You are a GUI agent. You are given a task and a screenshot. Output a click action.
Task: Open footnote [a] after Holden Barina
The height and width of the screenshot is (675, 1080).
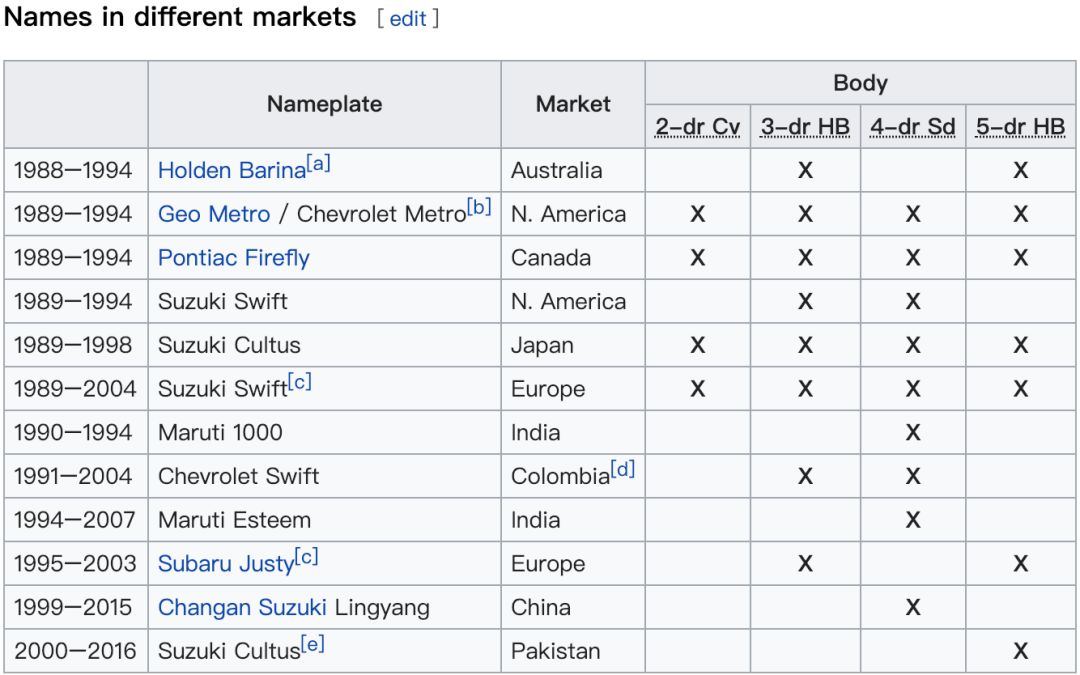318,164
